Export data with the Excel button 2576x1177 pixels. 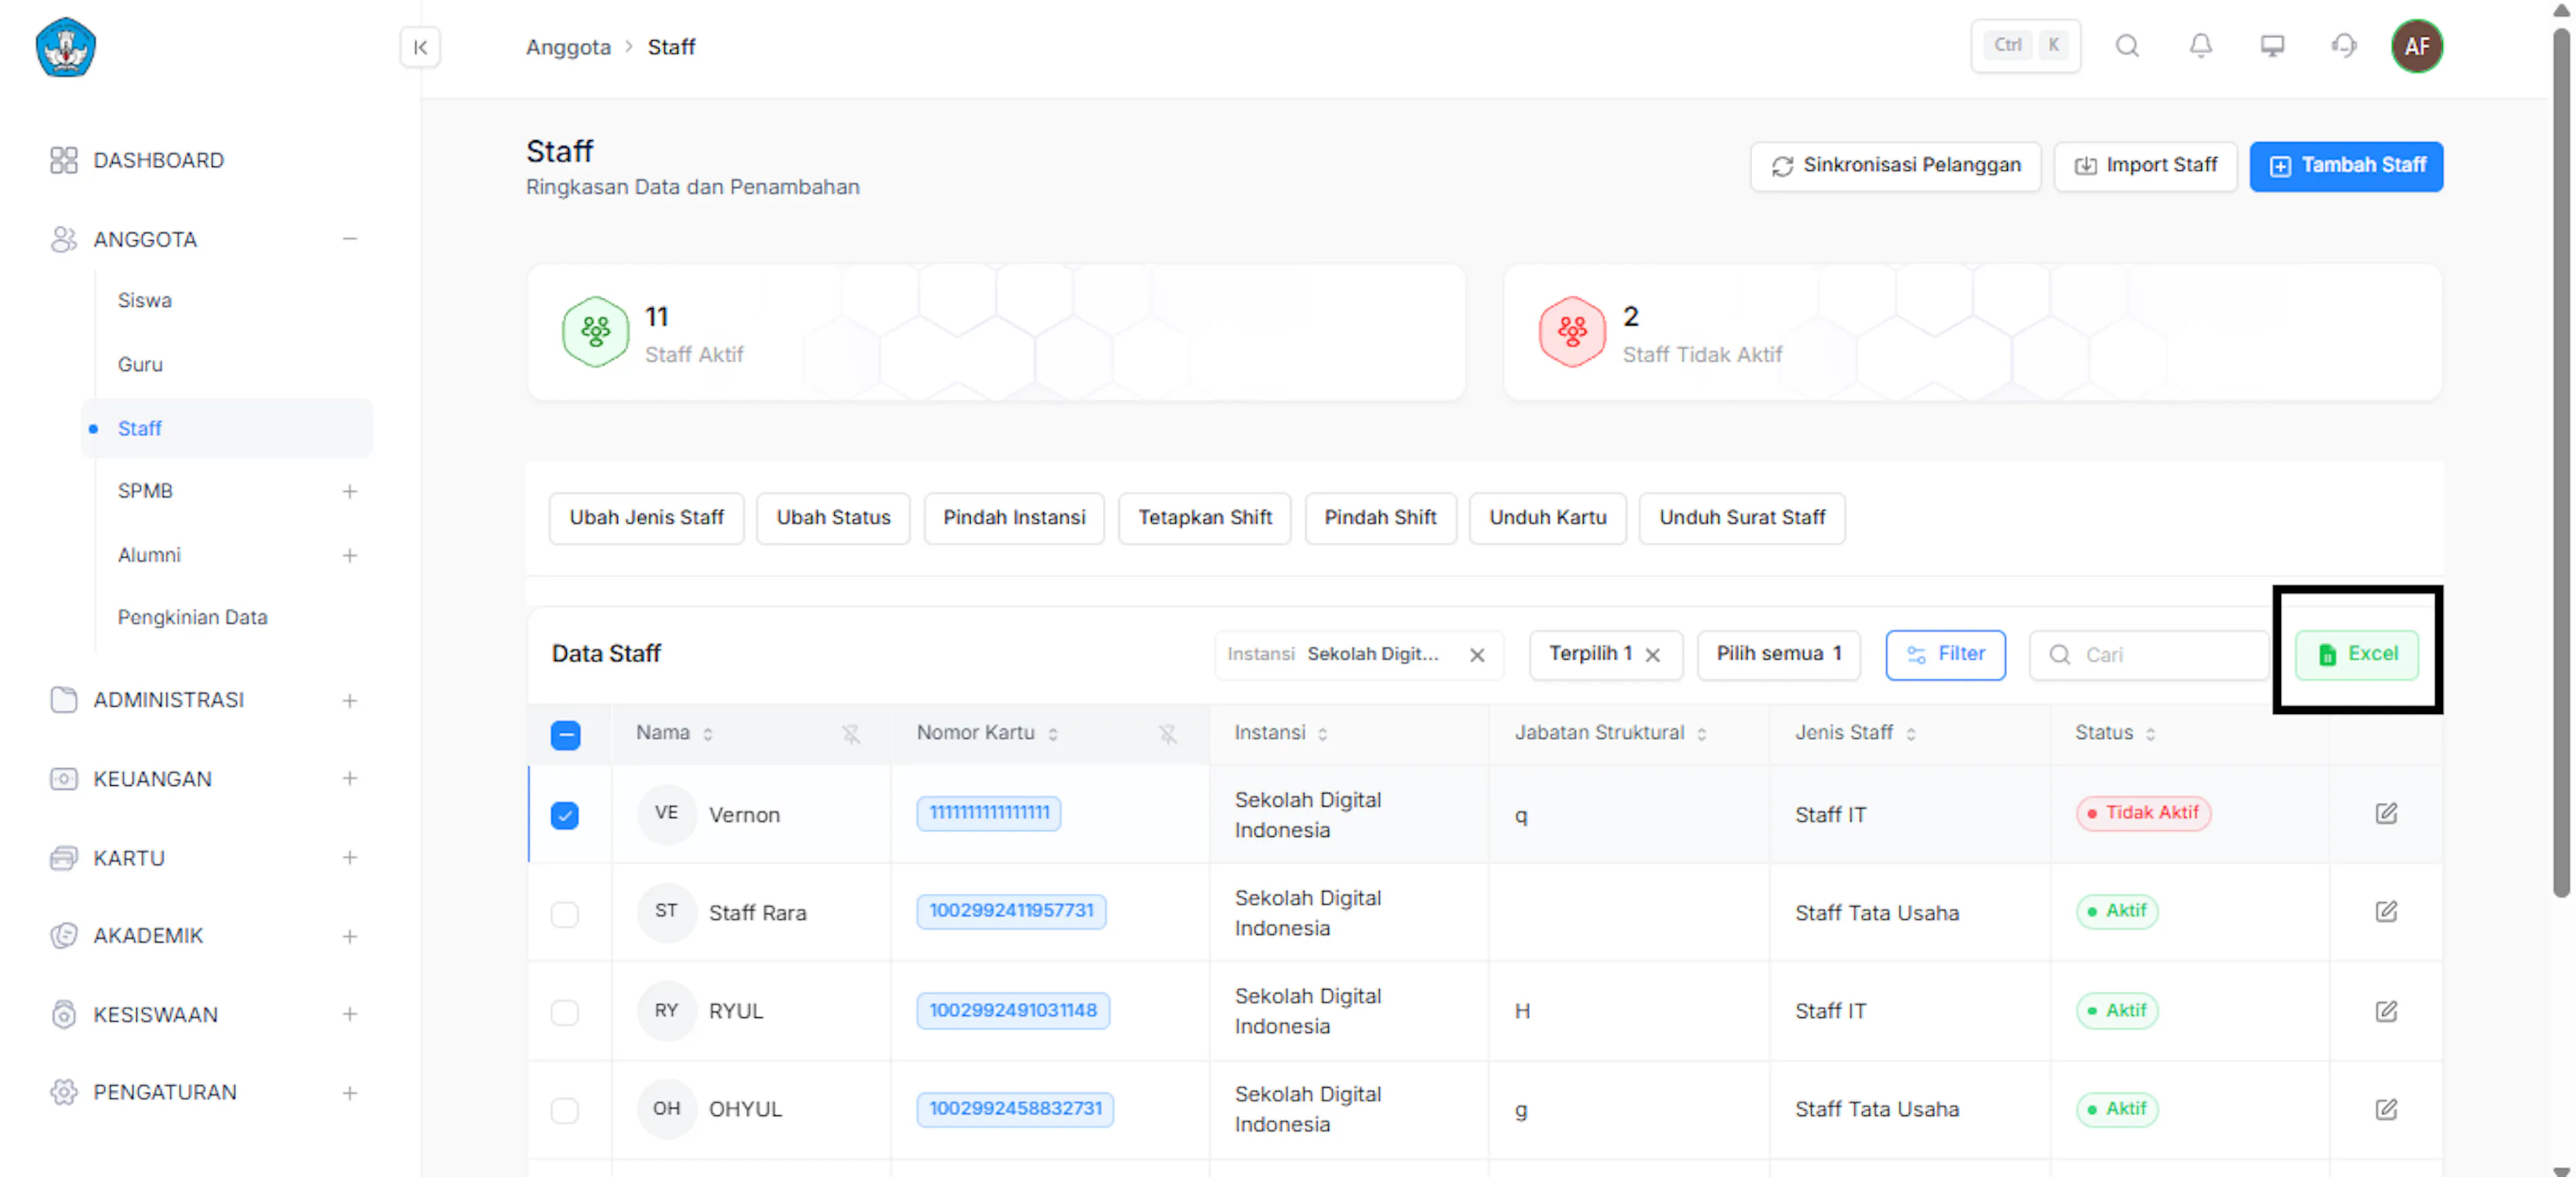coord(2356,655)
